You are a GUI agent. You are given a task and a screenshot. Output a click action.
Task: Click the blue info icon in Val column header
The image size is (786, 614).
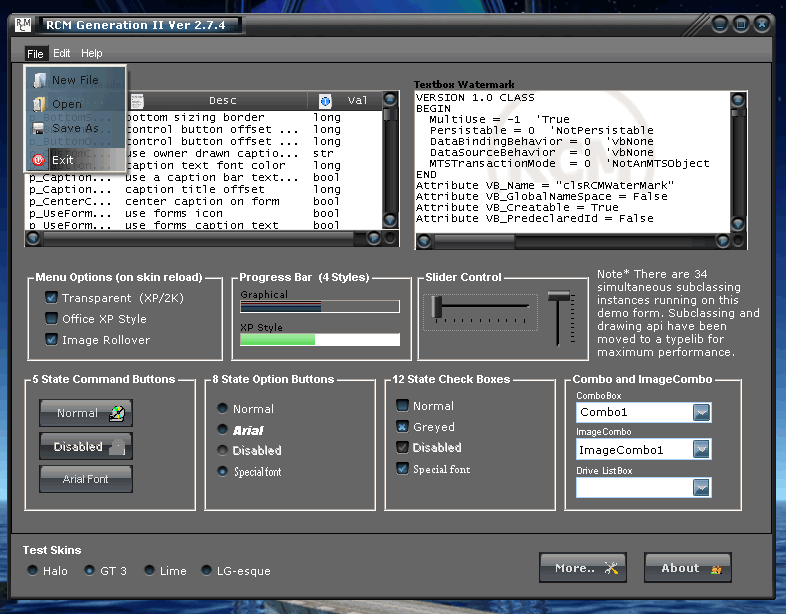click(x=326, y=101)
